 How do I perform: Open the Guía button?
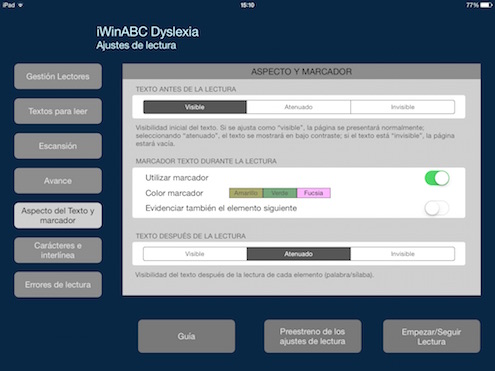tap(187, 336)
